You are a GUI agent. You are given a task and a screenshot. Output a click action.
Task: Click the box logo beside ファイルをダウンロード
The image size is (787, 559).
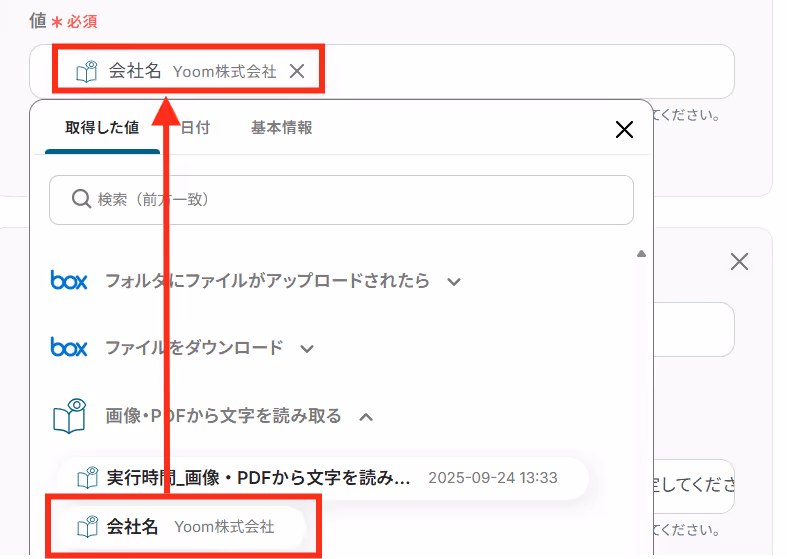(69, 347)
